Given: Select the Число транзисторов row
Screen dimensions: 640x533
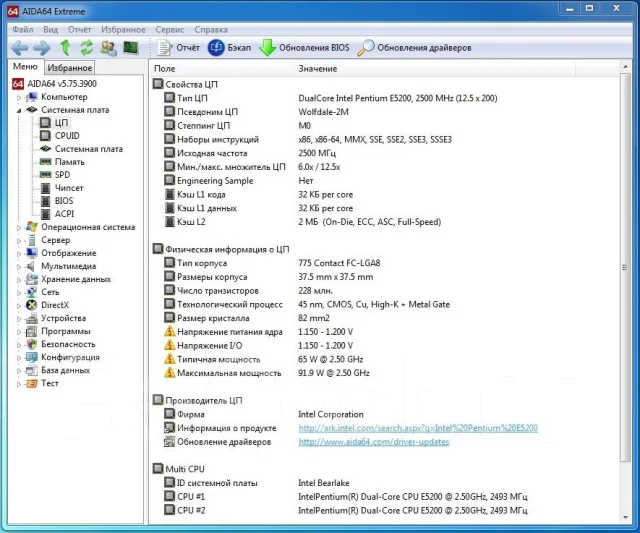Looking at the screenshot, I should tap(249, 291).
